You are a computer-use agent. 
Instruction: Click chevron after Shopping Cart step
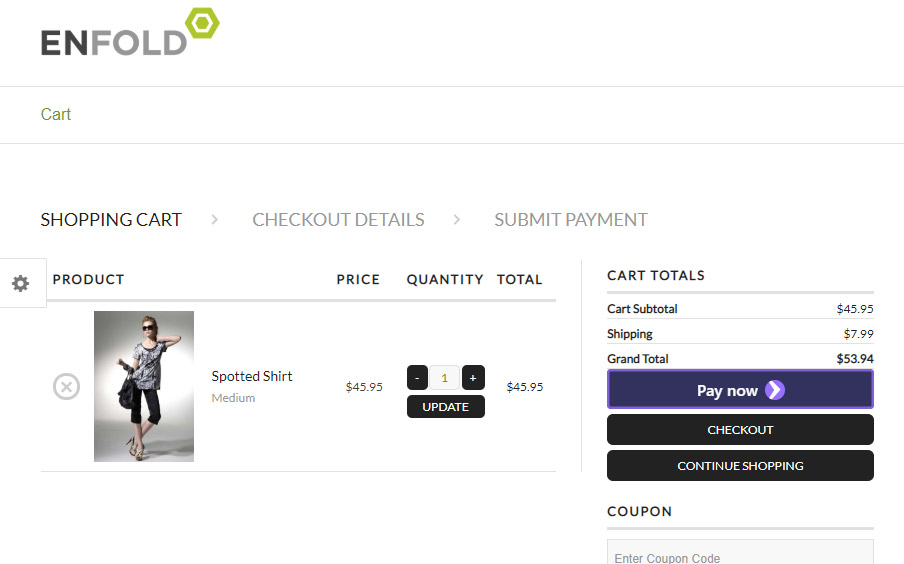click(x=215, y=220)
